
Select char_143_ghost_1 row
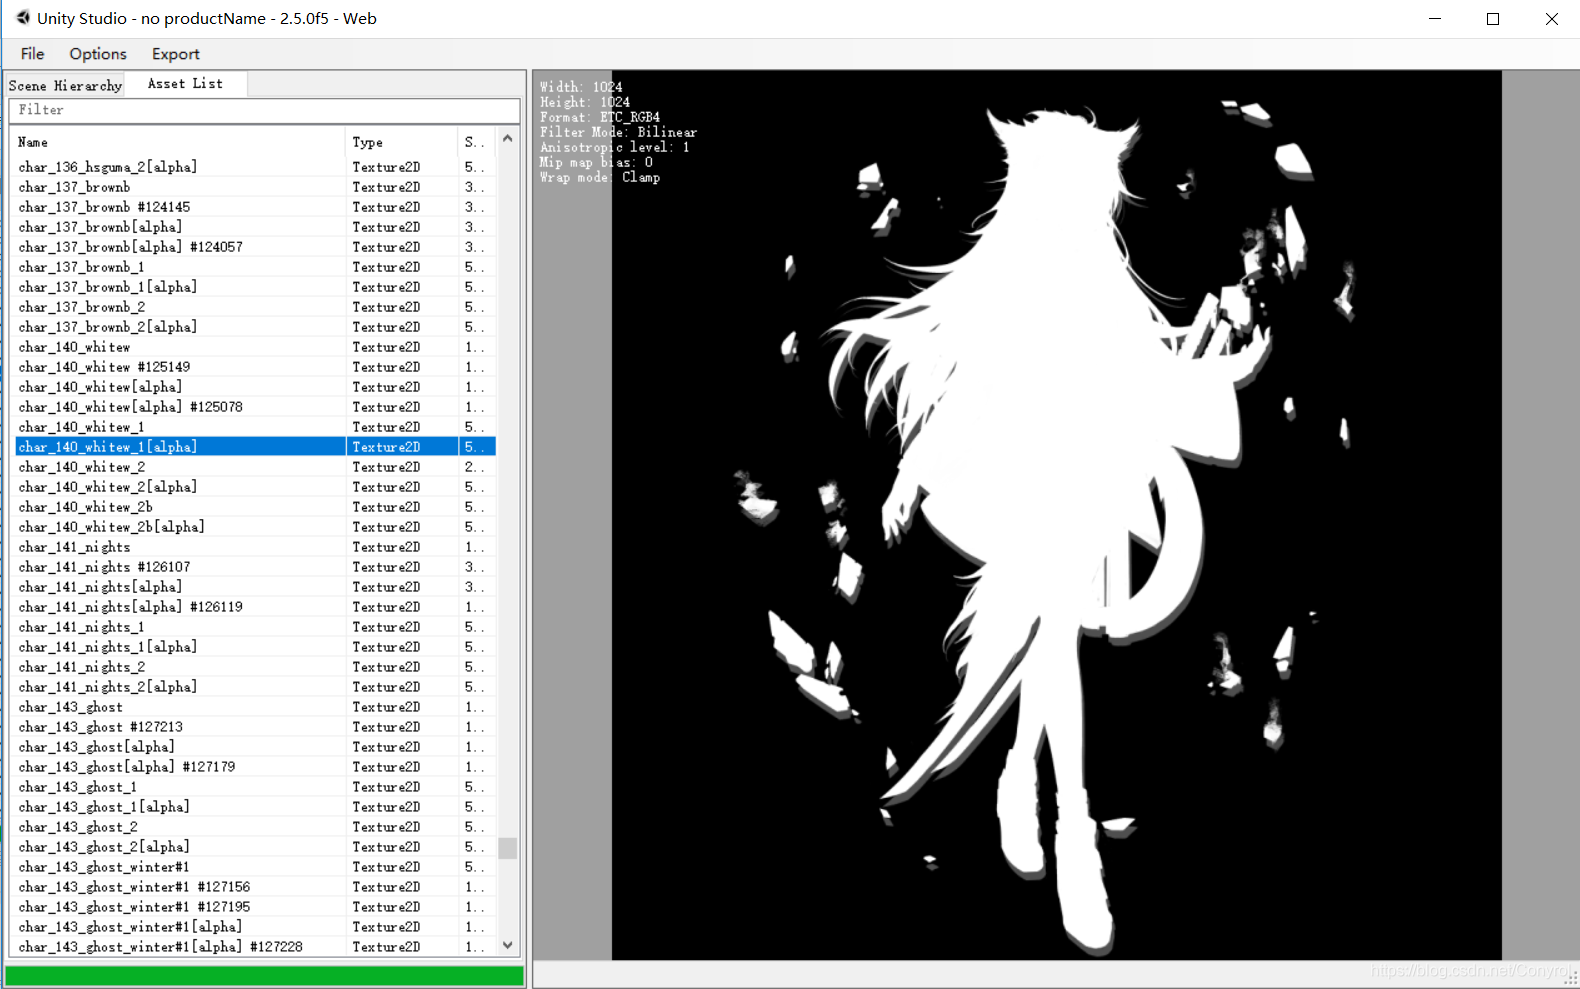[x=255, y=787]
